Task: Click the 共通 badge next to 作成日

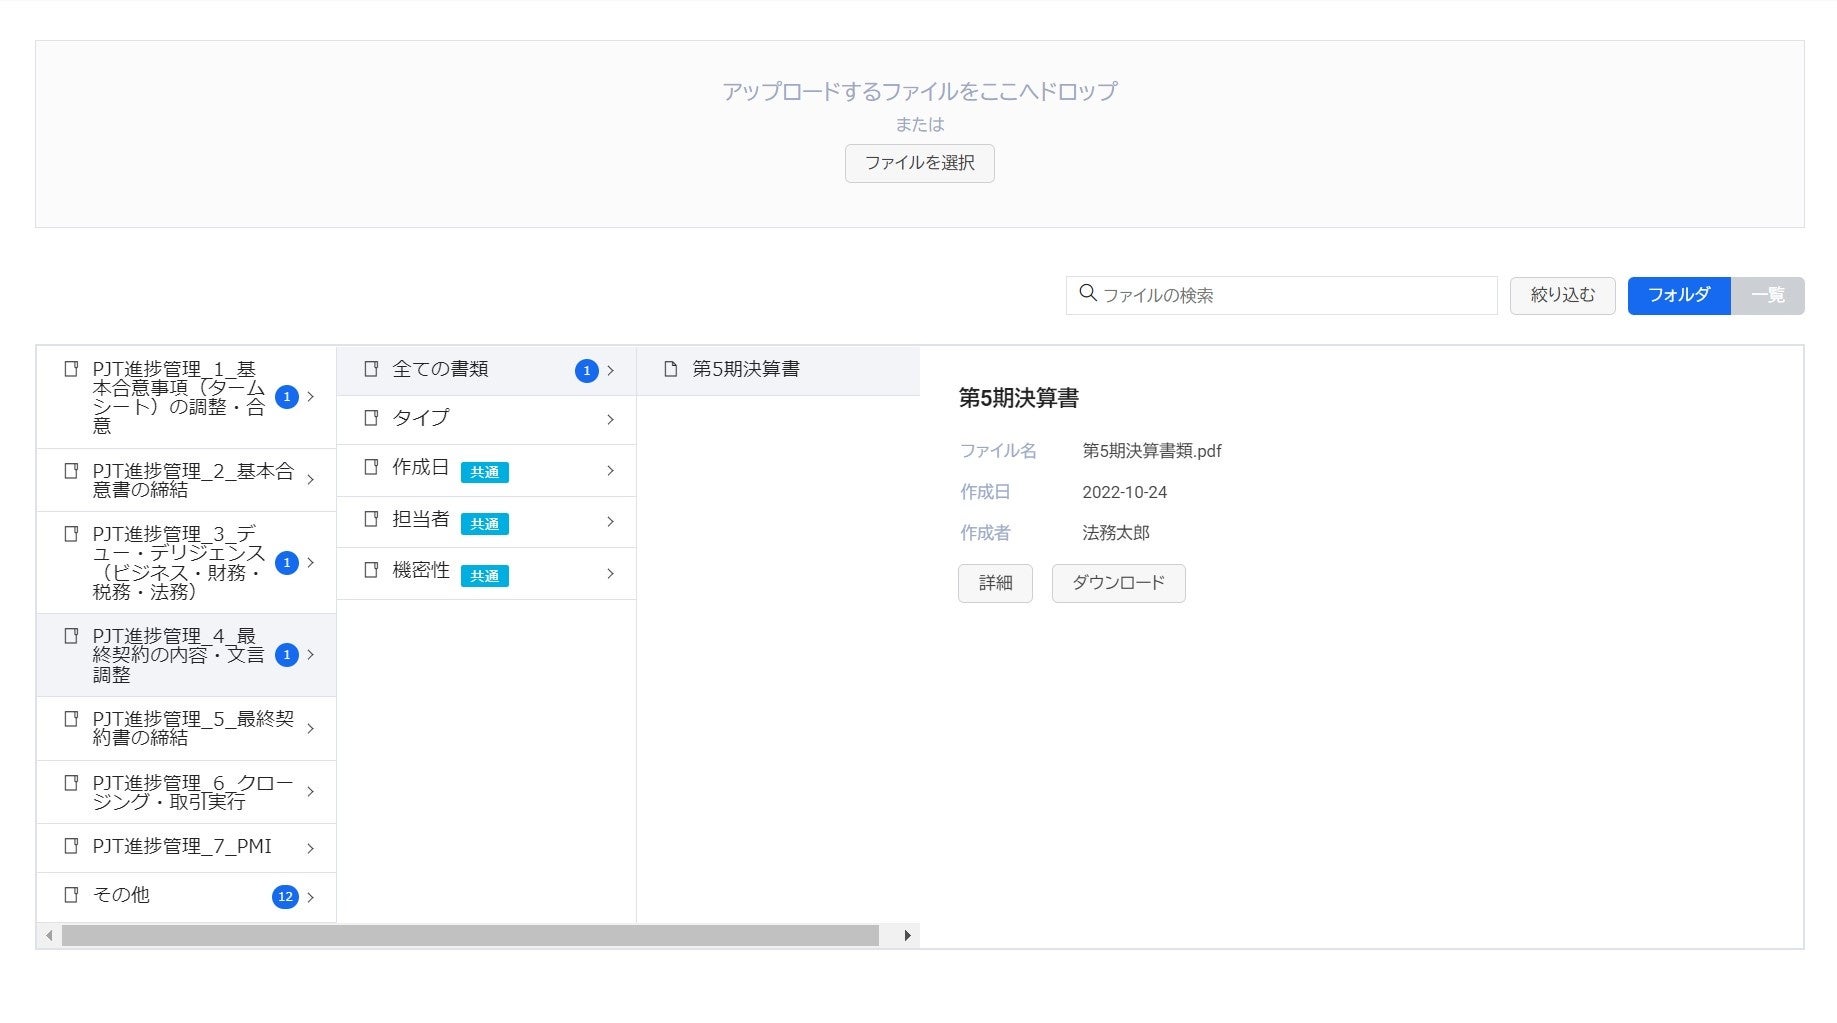Action: click(x=485, y=472)
